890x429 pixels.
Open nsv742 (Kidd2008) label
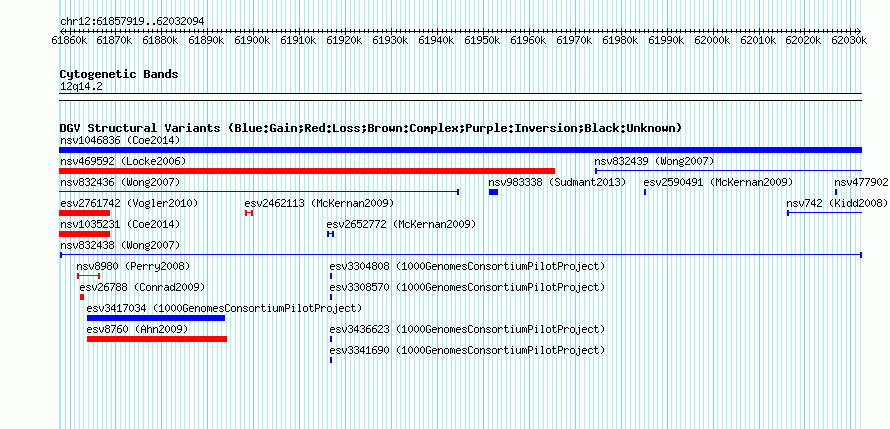837,203
